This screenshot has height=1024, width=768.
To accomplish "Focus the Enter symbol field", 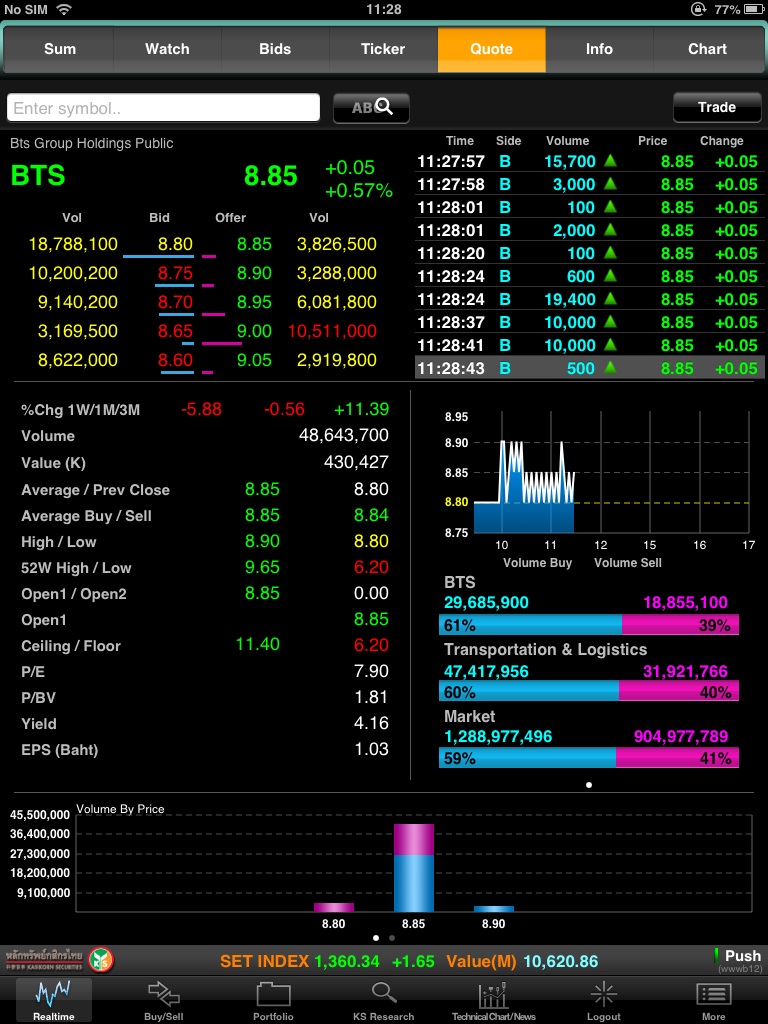I will [x=163, y=108].
